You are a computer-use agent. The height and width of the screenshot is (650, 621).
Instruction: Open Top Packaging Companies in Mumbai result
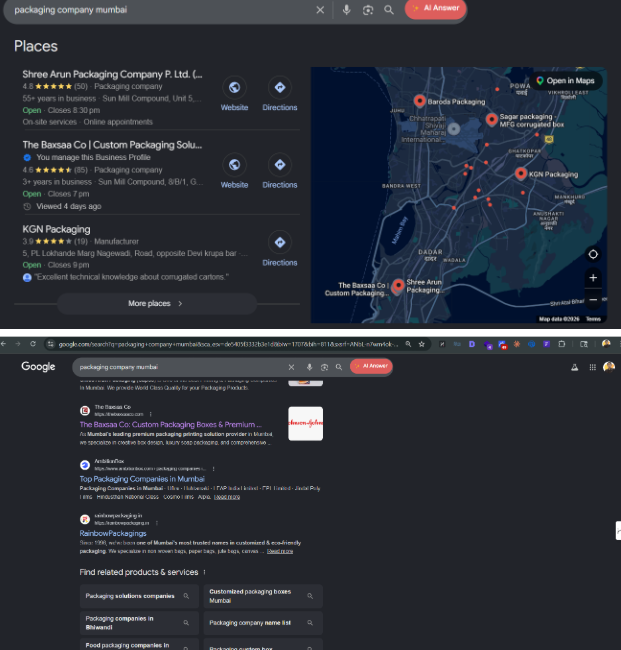click(x=142, y=479)
